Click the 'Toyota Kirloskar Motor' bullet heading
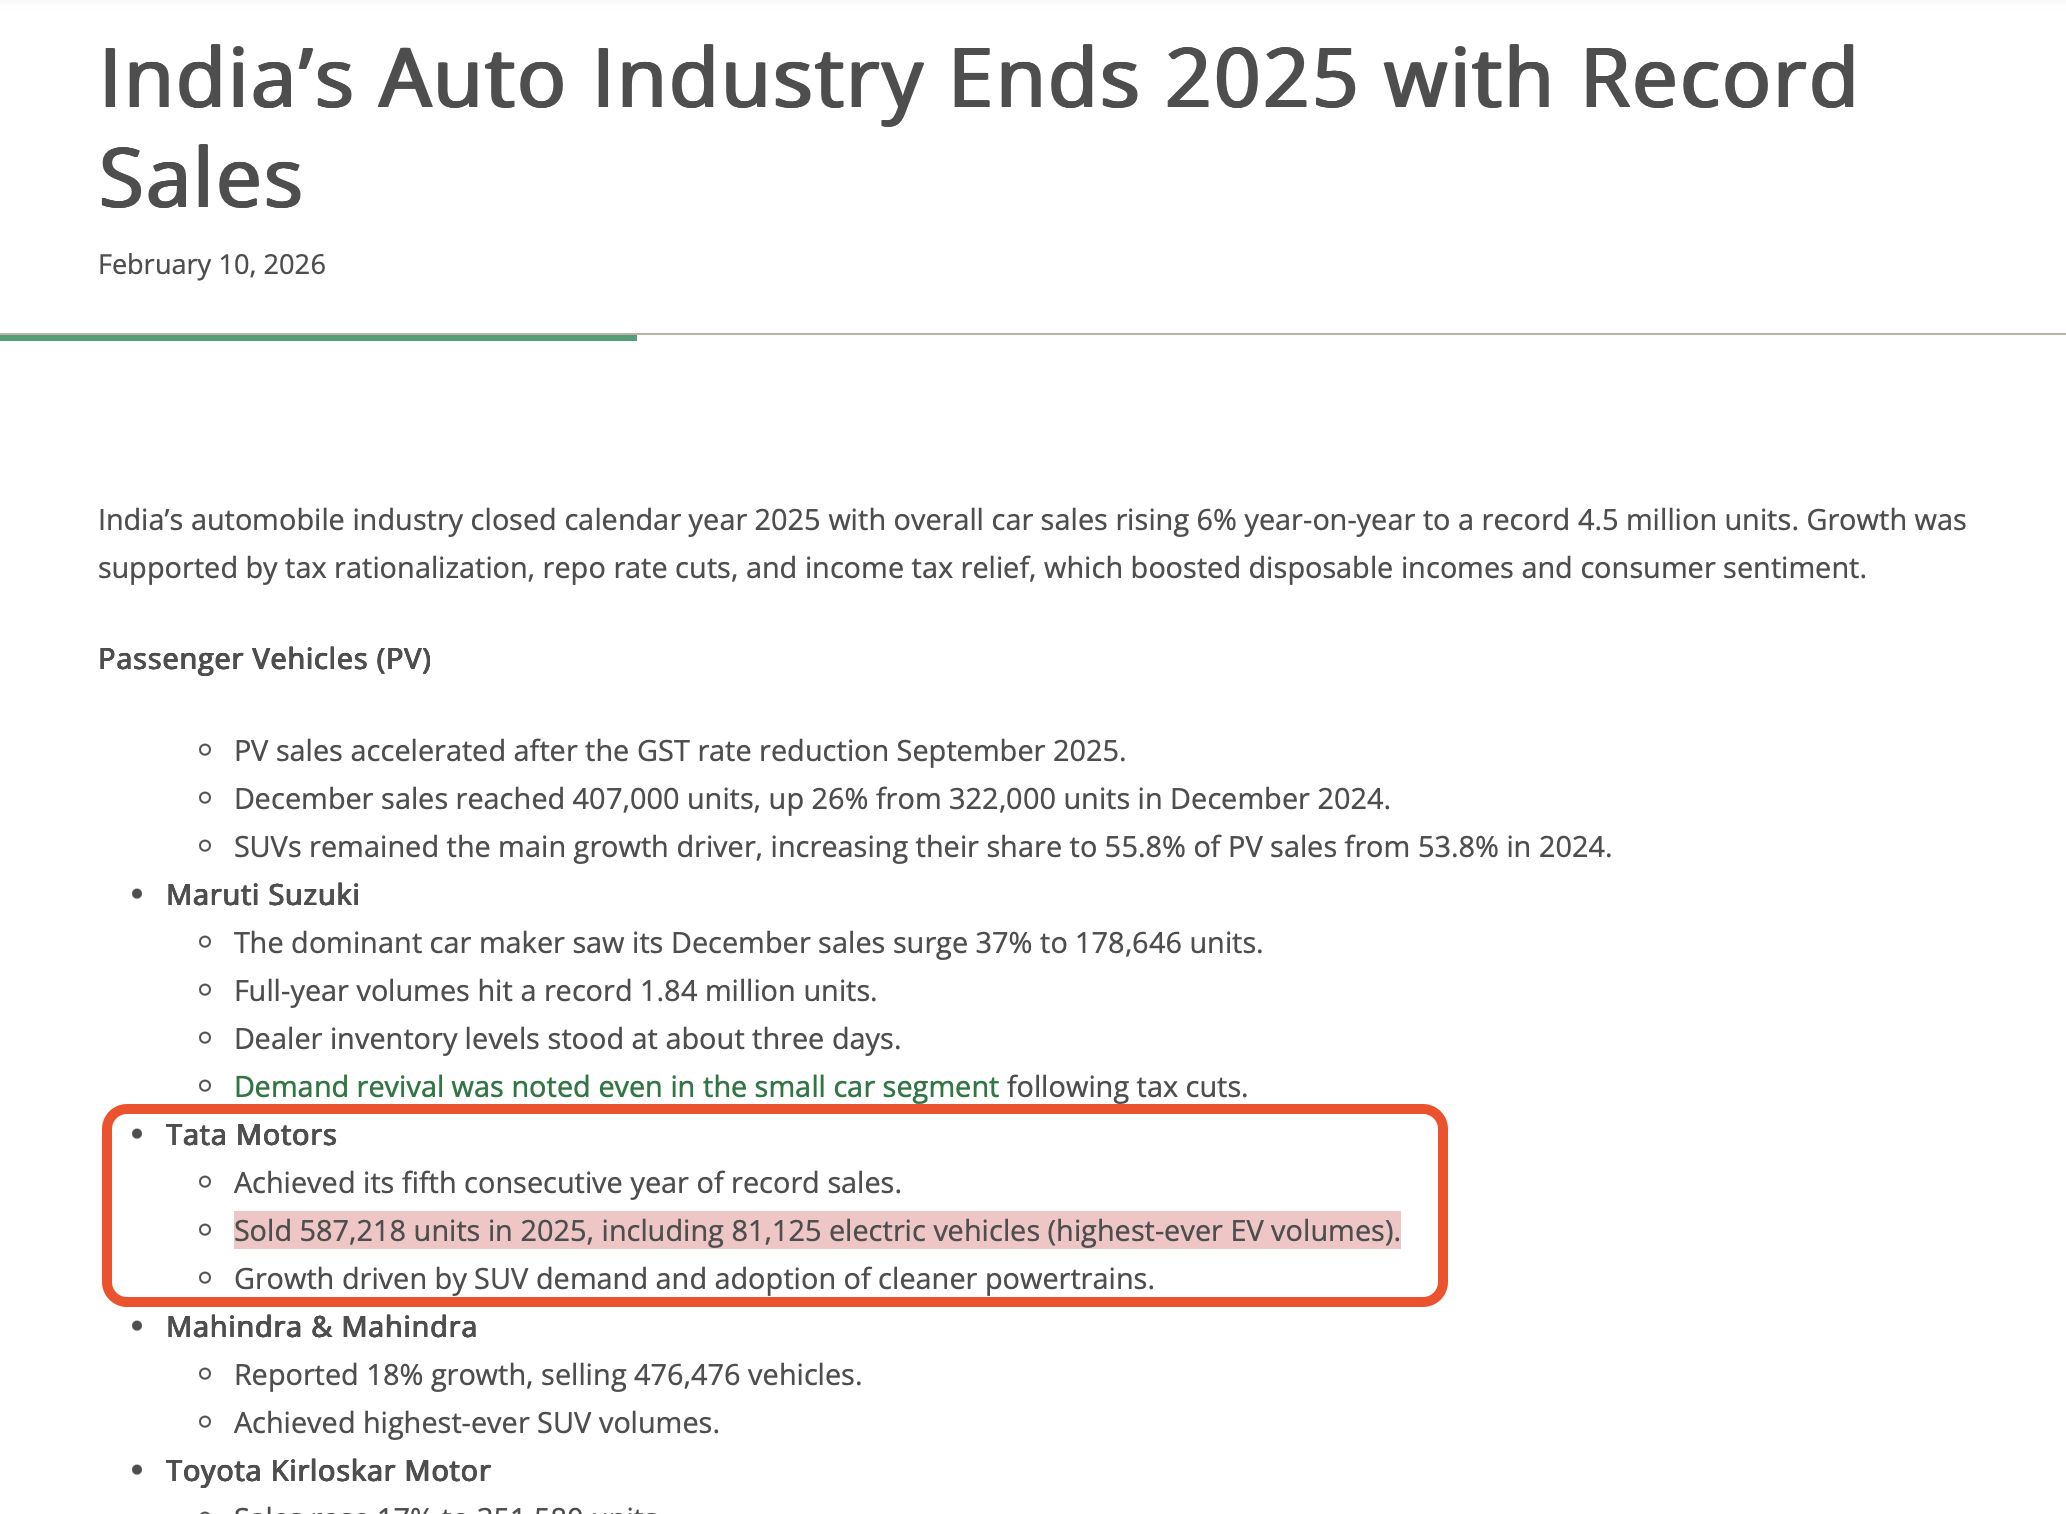Image resolution: width=2066 pixels, height=1514 pixels. [328, 1471]
